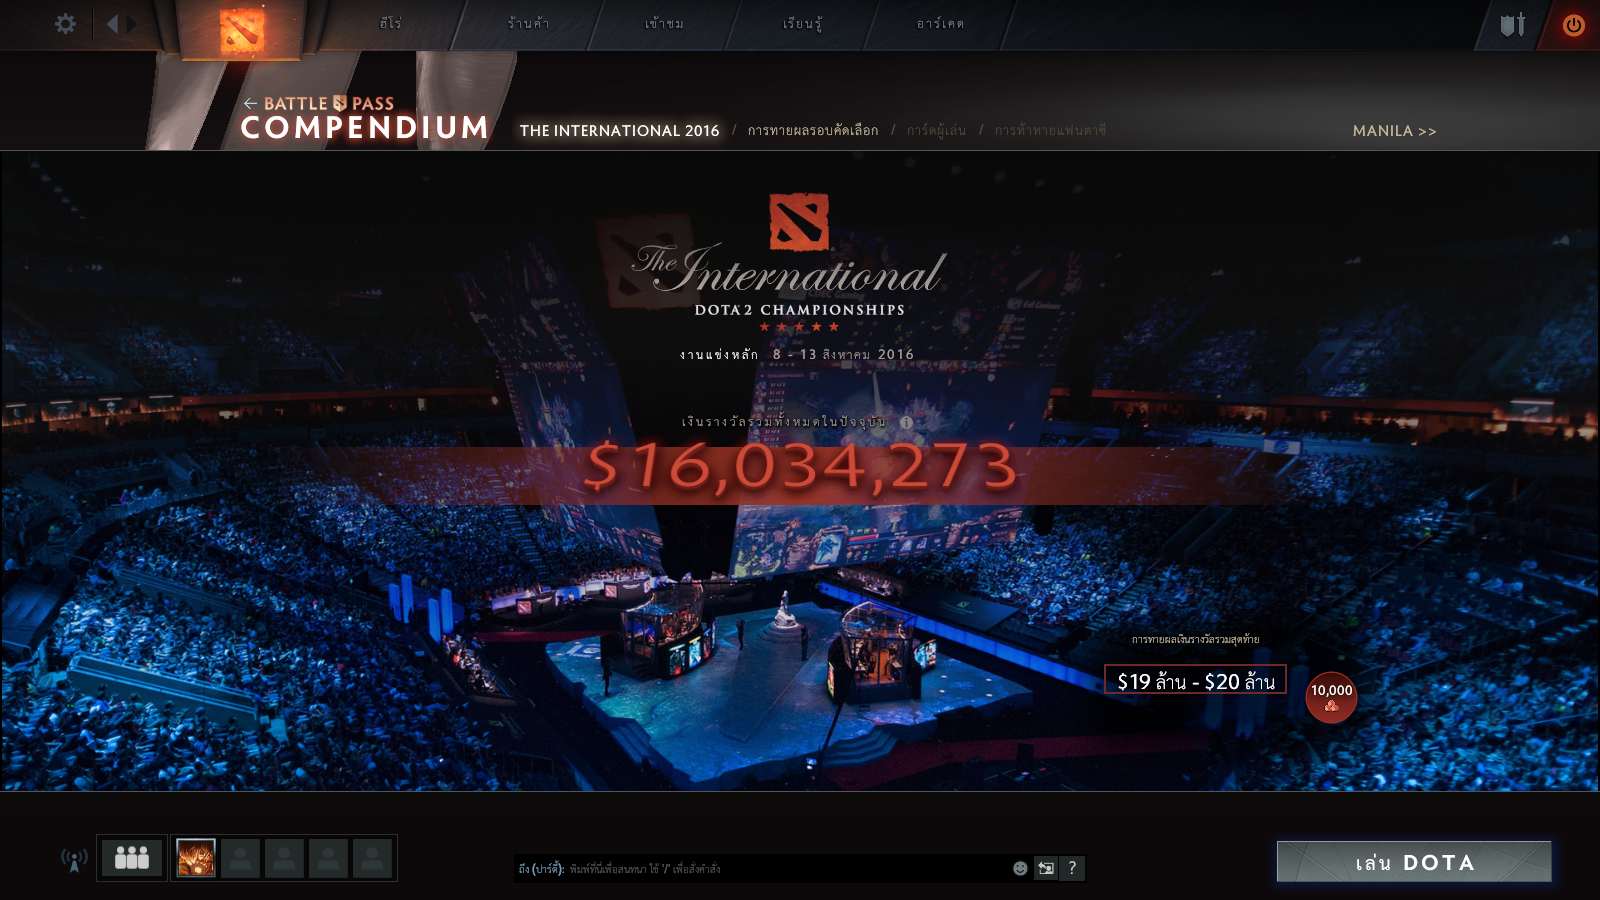Open the ฮีโร่ heroes menu tab
Screen dimensions: 1600x900
[x=390, y=23]
